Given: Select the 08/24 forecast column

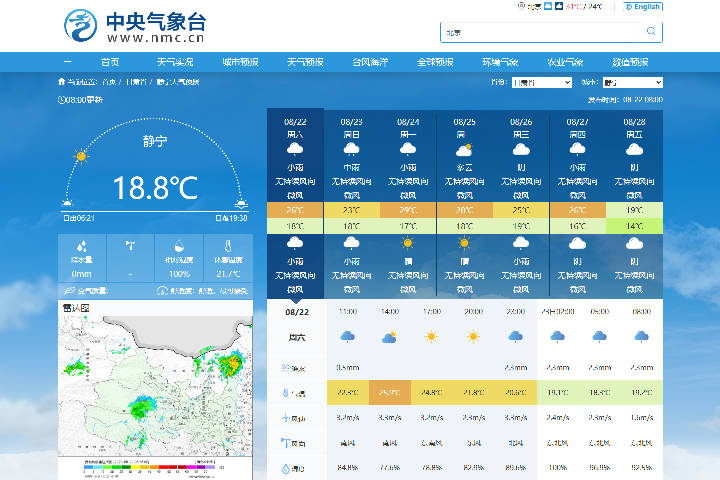Looking at the screenshot, I should point(408,203).
